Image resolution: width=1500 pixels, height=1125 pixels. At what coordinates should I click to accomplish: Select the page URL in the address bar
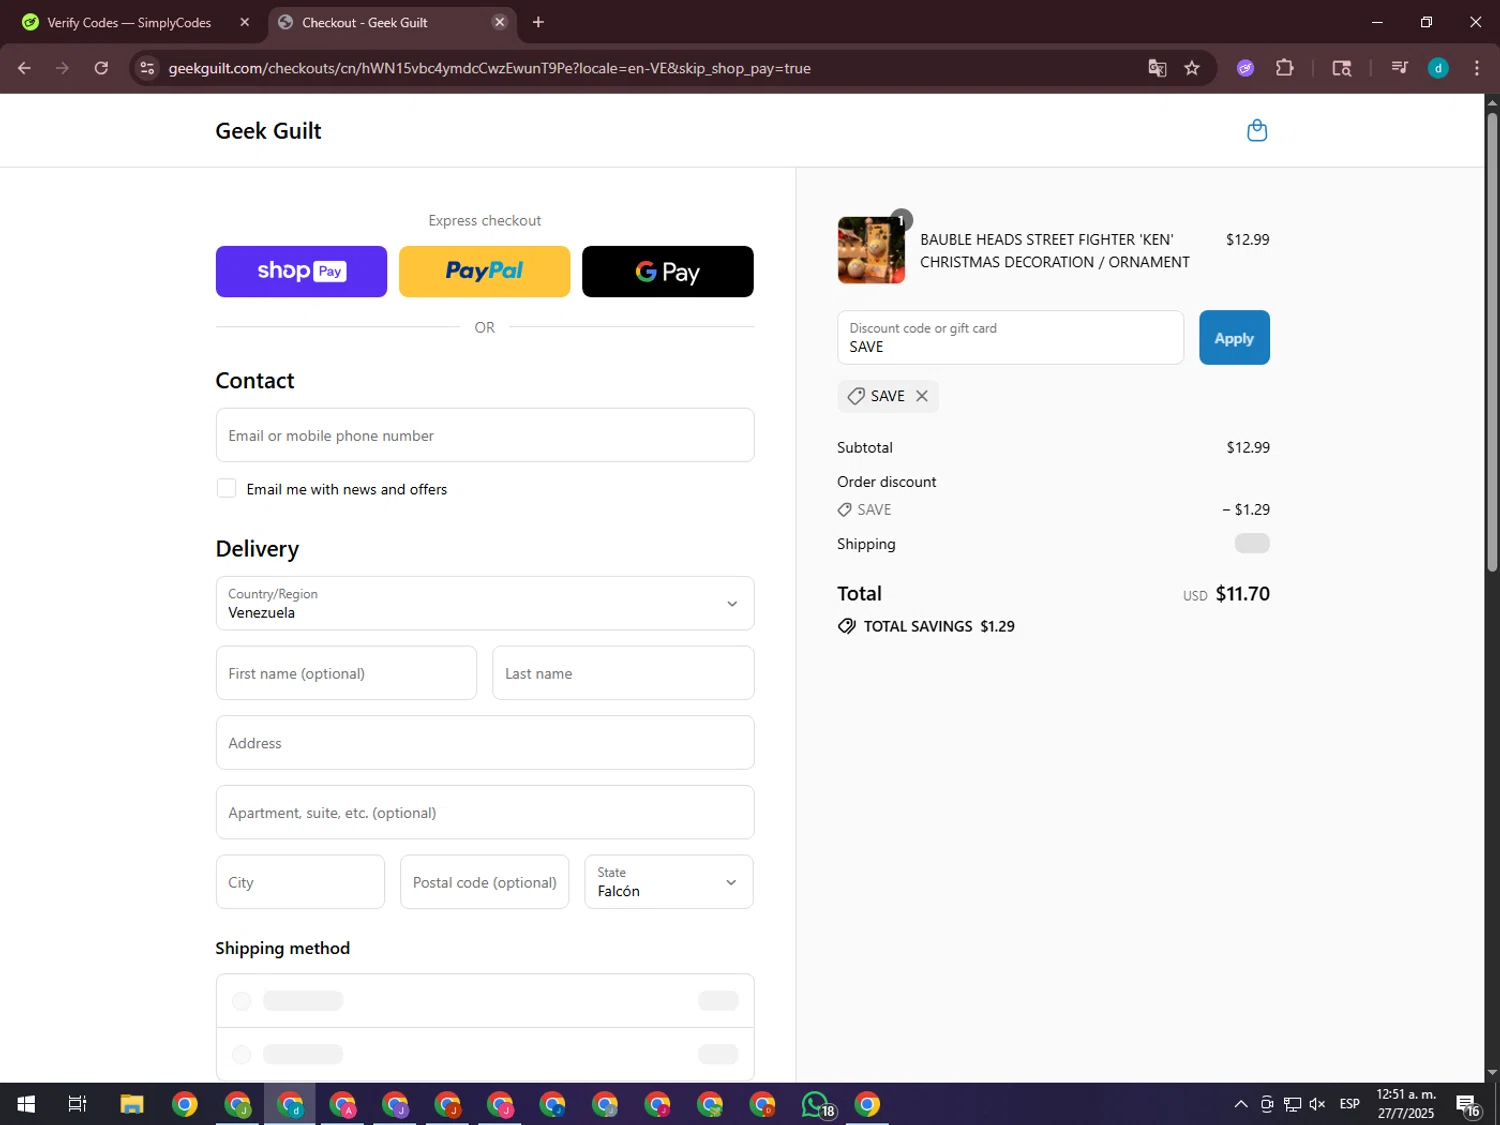click(x=490, y=68)
